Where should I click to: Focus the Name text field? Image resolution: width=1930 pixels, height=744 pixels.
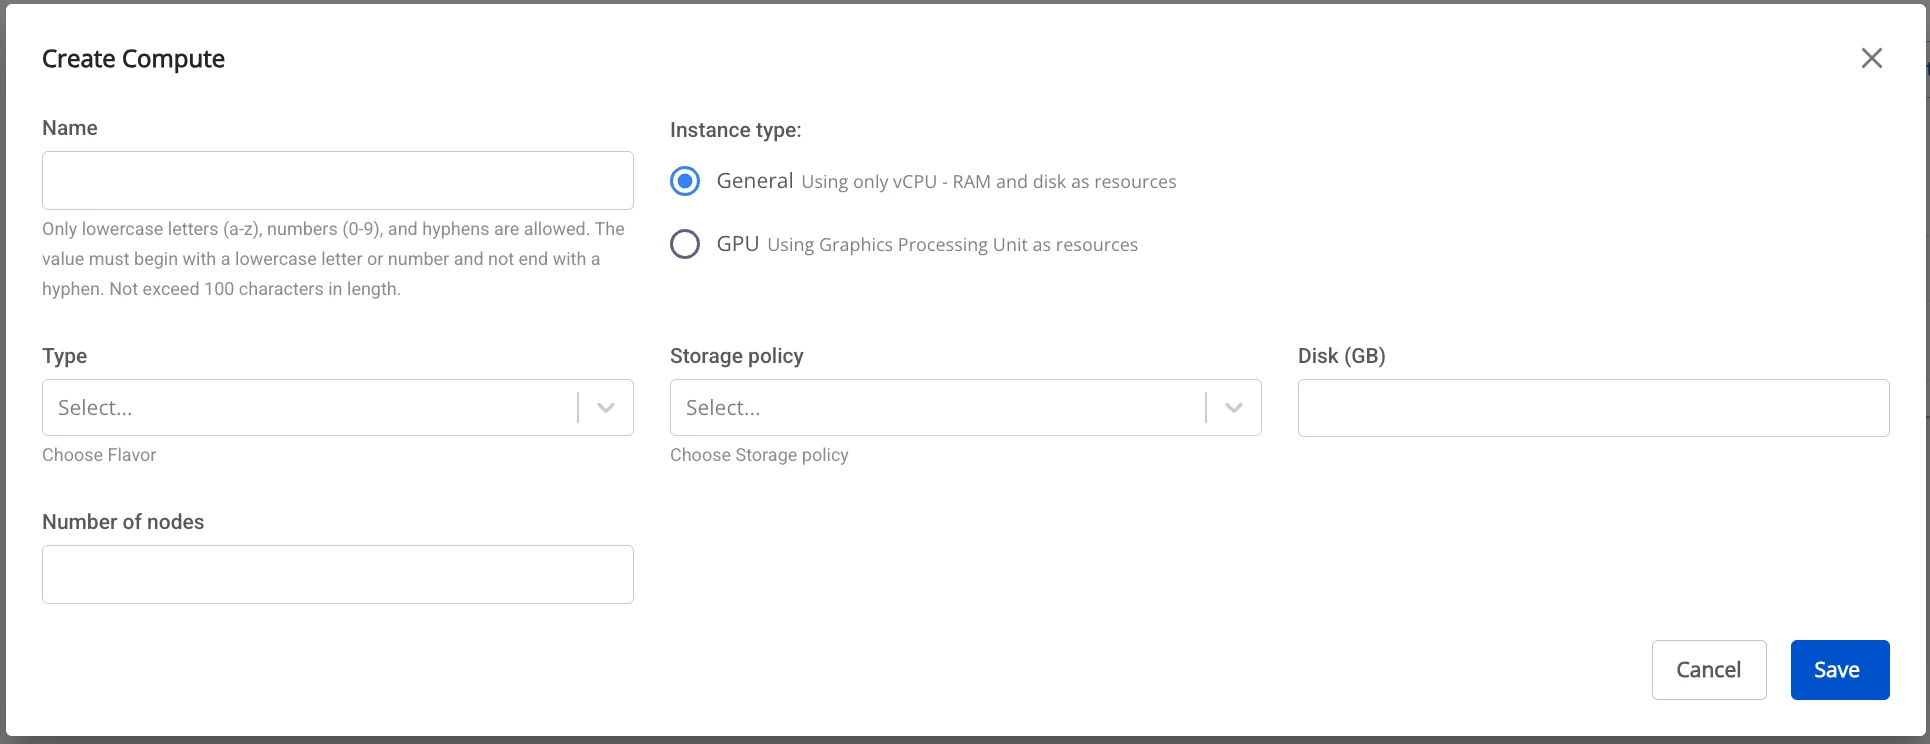pos(338,181)
